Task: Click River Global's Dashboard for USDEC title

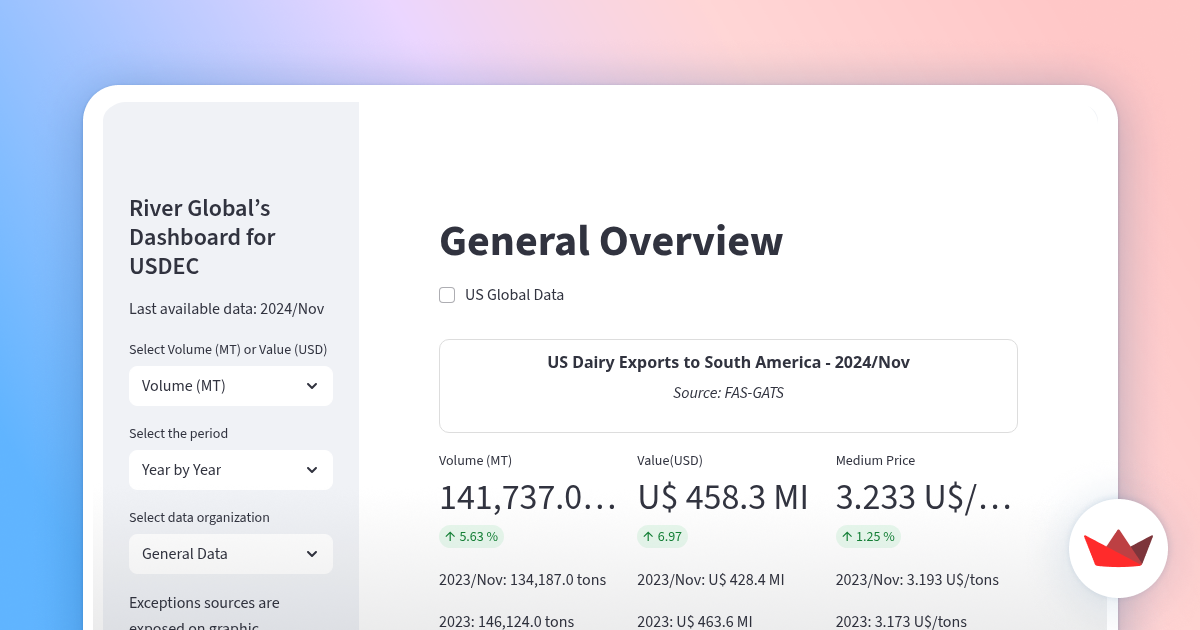Action: (x=202, y=237)
